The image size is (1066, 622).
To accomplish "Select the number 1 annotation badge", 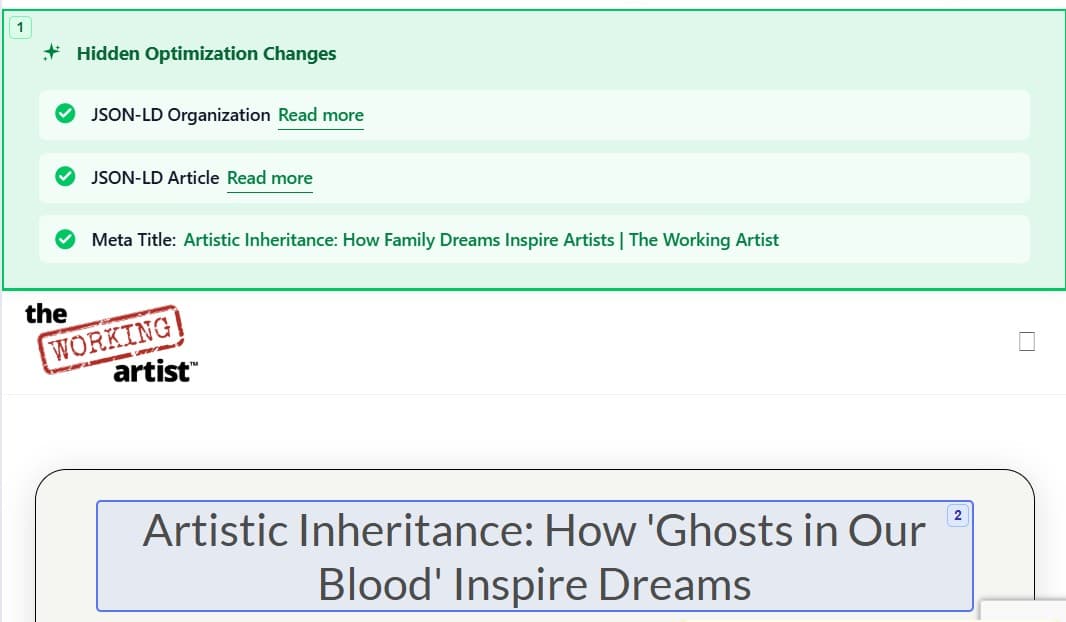I will click(20, 27).
